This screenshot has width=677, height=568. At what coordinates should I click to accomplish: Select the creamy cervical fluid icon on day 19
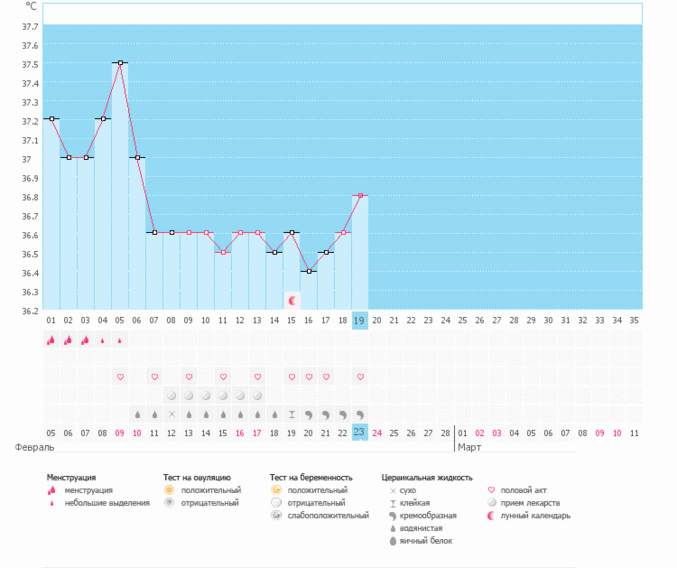[x=360, y=414]
